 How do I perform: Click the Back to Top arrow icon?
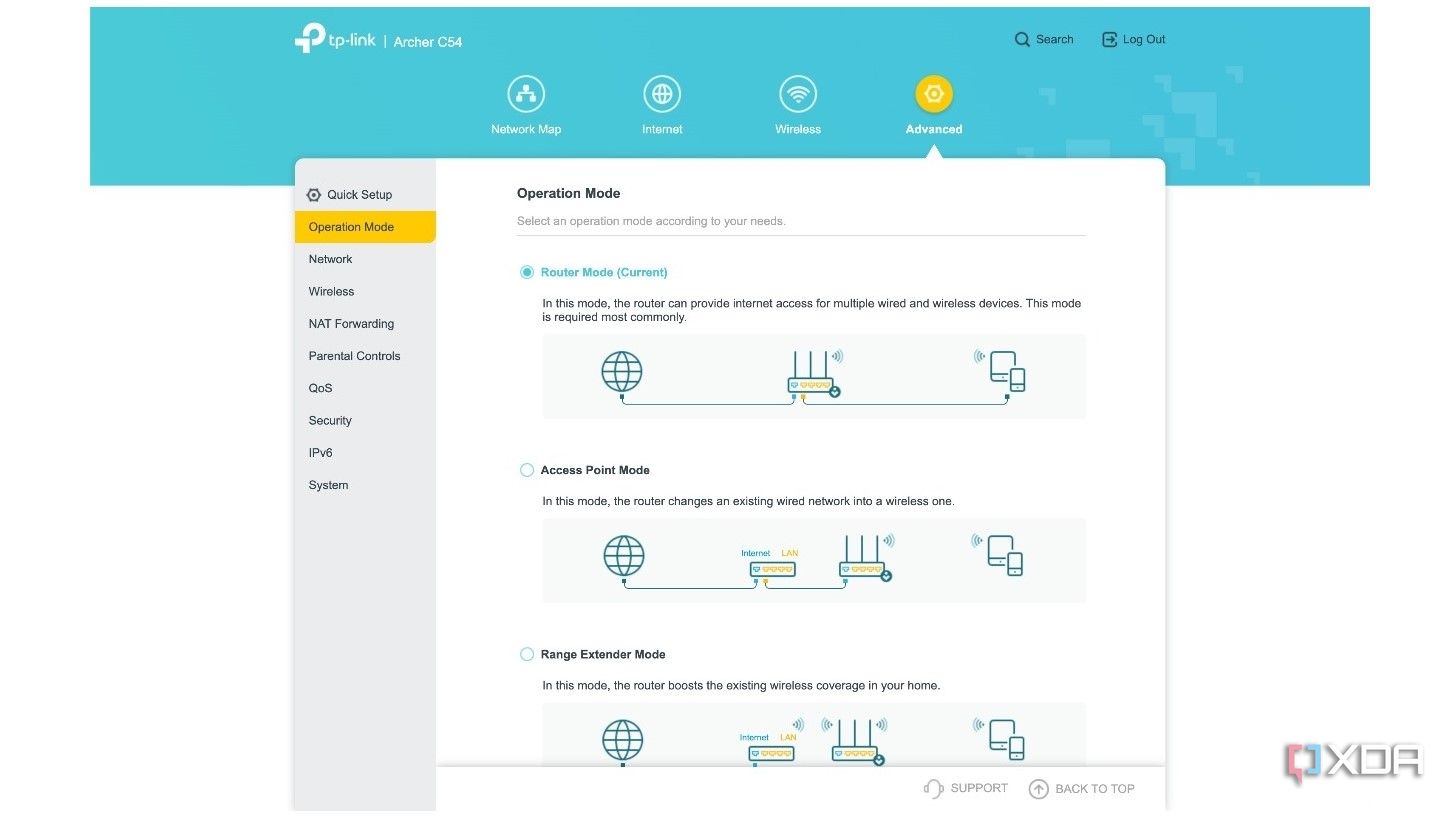[1039, 789]
